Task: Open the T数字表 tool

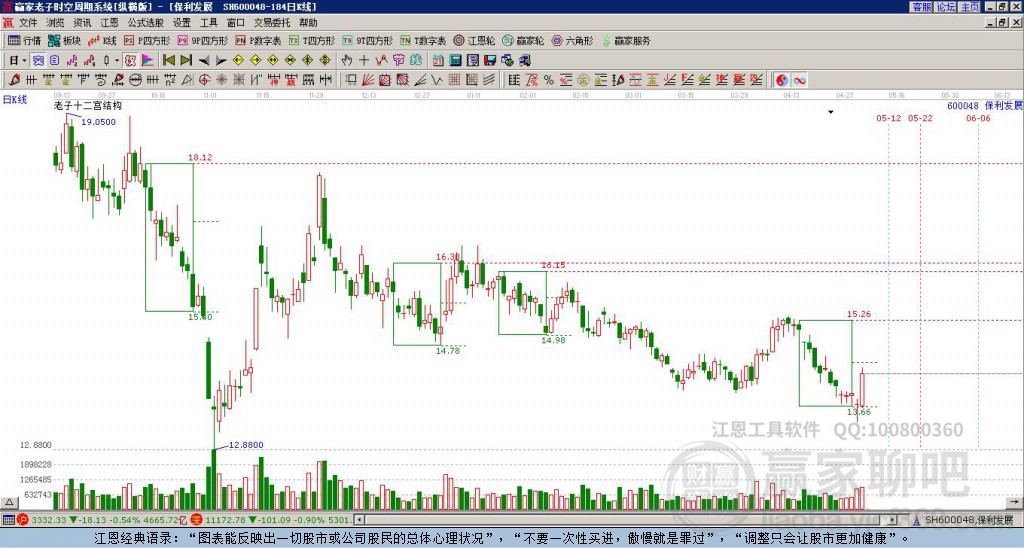Action: point(423,40)
